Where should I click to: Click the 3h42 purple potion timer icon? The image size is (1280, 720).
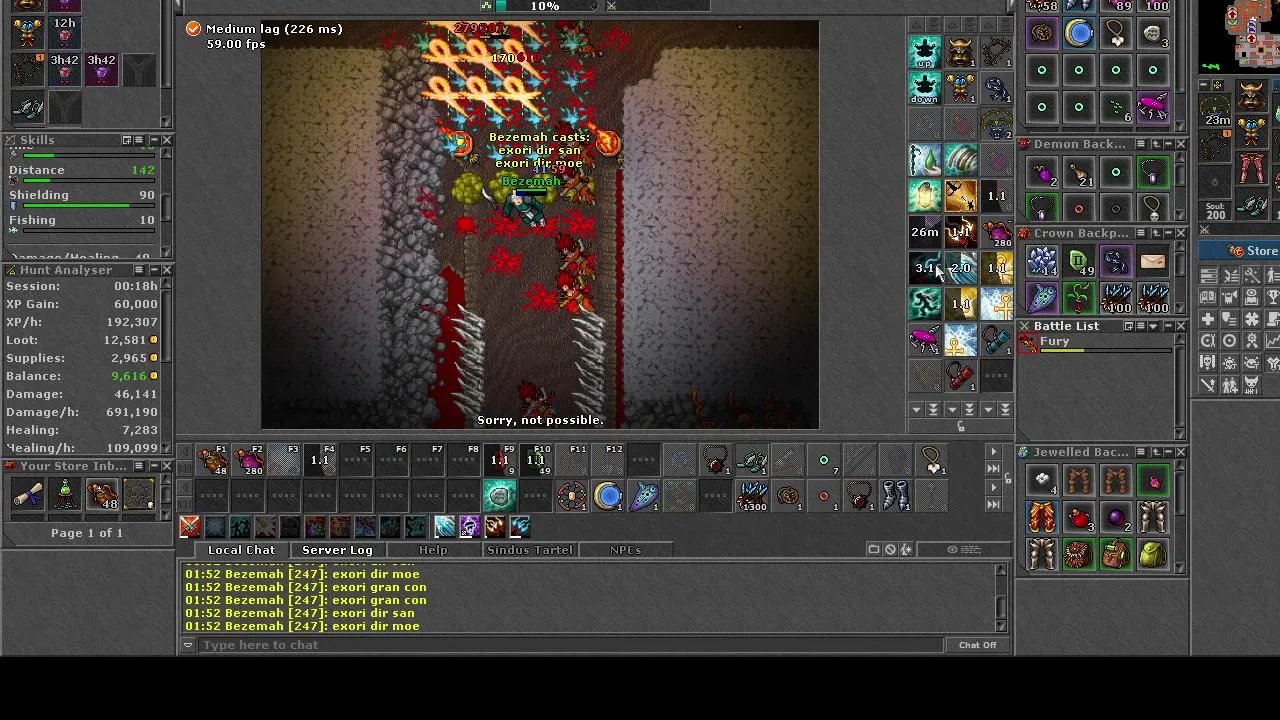(101, 69)
